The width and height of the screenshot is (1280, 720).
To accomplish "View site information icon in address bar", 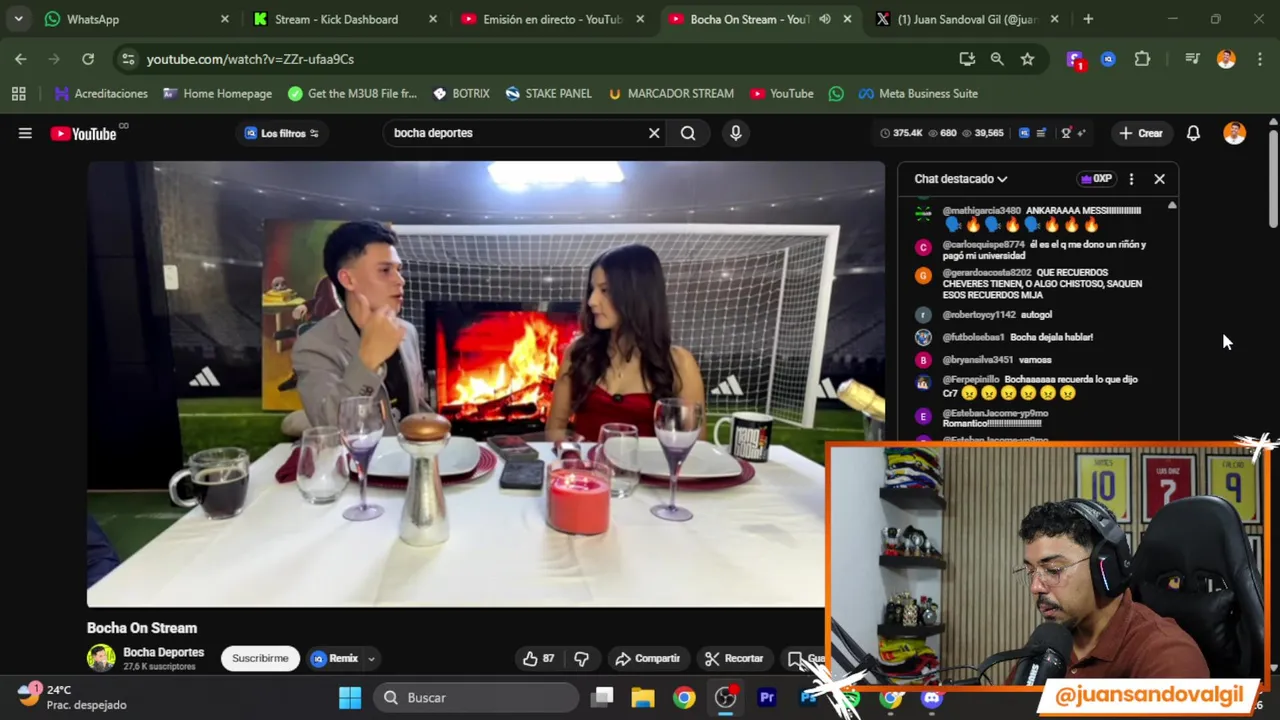I will click(127, 59).
